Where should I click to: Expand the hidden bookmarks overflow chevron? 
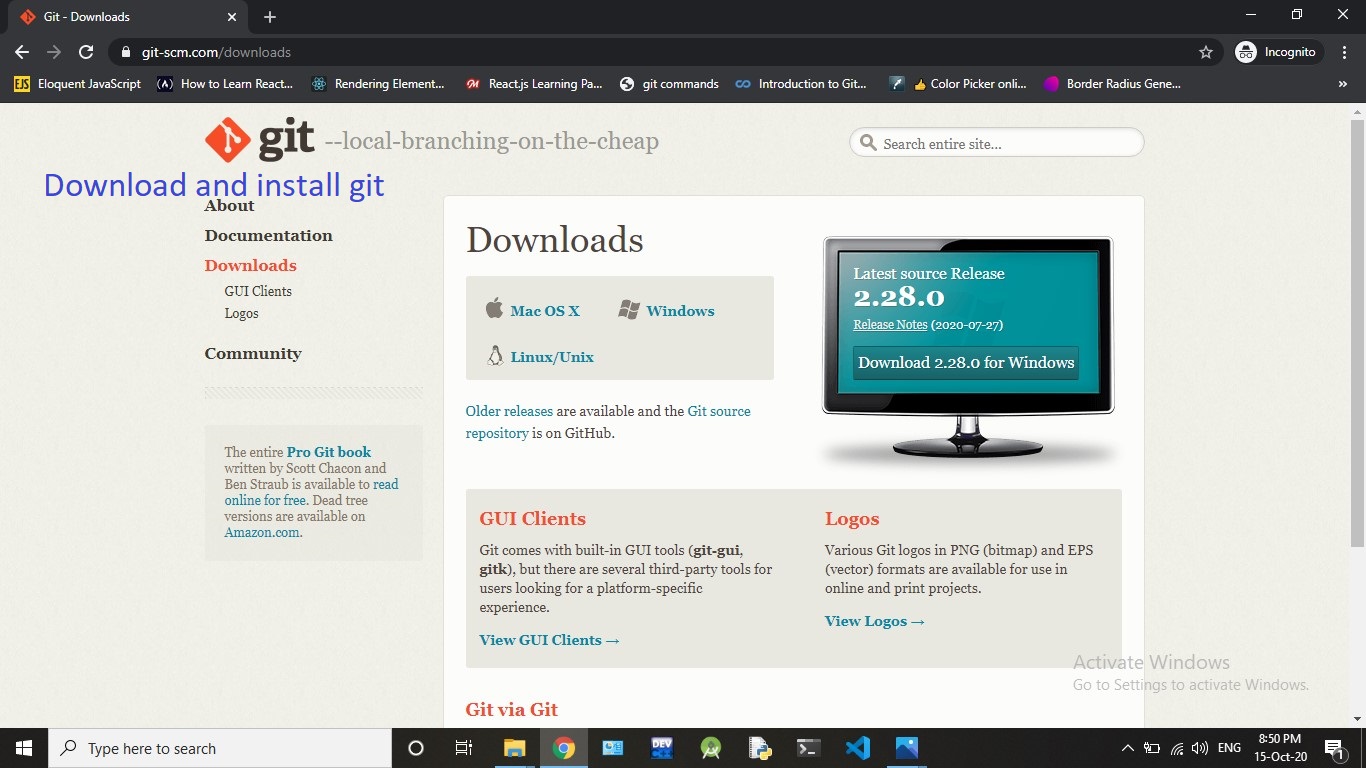(x=1342, y=84)
